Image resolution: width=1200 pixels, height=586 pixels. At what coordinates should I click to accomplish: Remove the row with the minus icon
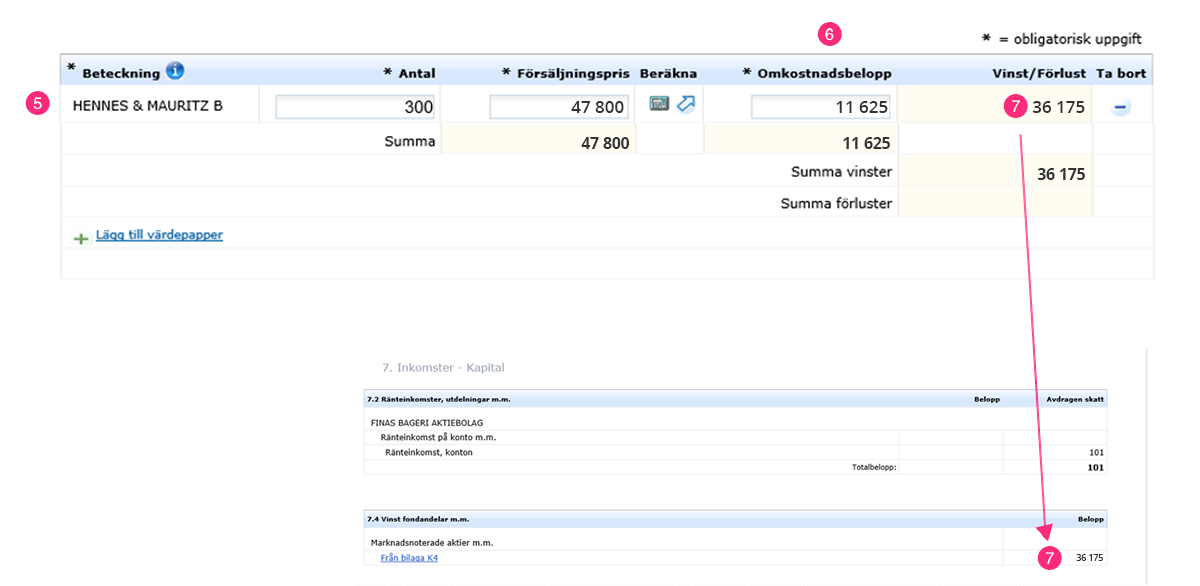[x=1121, y=107]
